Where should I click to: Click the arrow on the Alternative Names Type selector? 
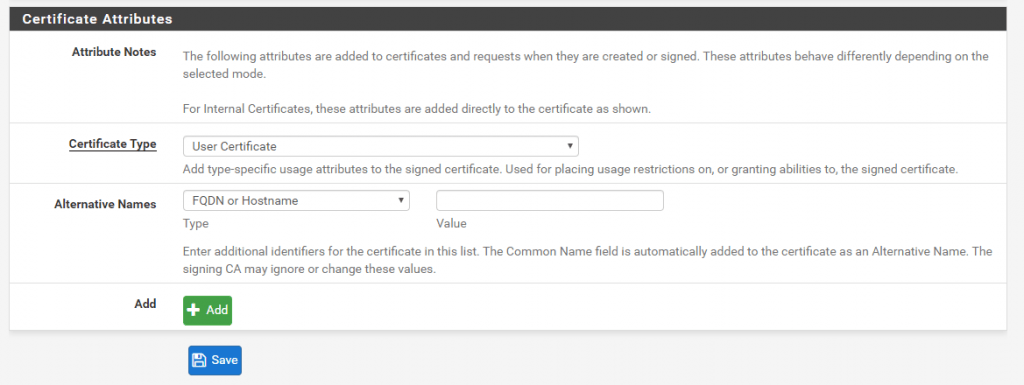pos(400,201)
